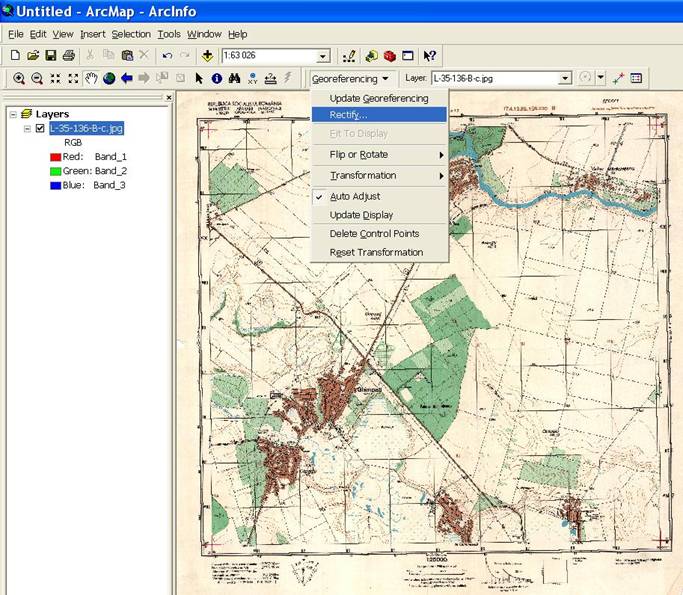The image size is (683, 595).
Task: Click the Add Data button icon
Action: (x=207, y=56)
